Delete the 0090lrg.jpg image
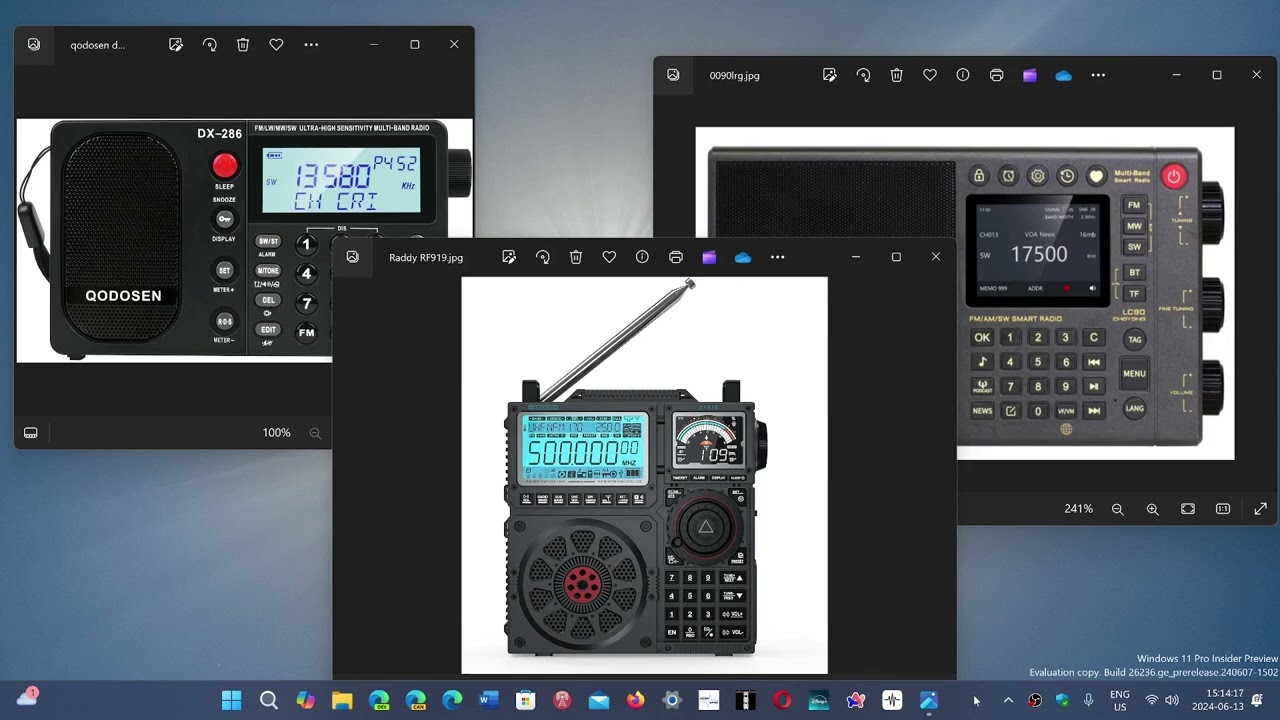 pyautogui.click(x=897, y=75)
